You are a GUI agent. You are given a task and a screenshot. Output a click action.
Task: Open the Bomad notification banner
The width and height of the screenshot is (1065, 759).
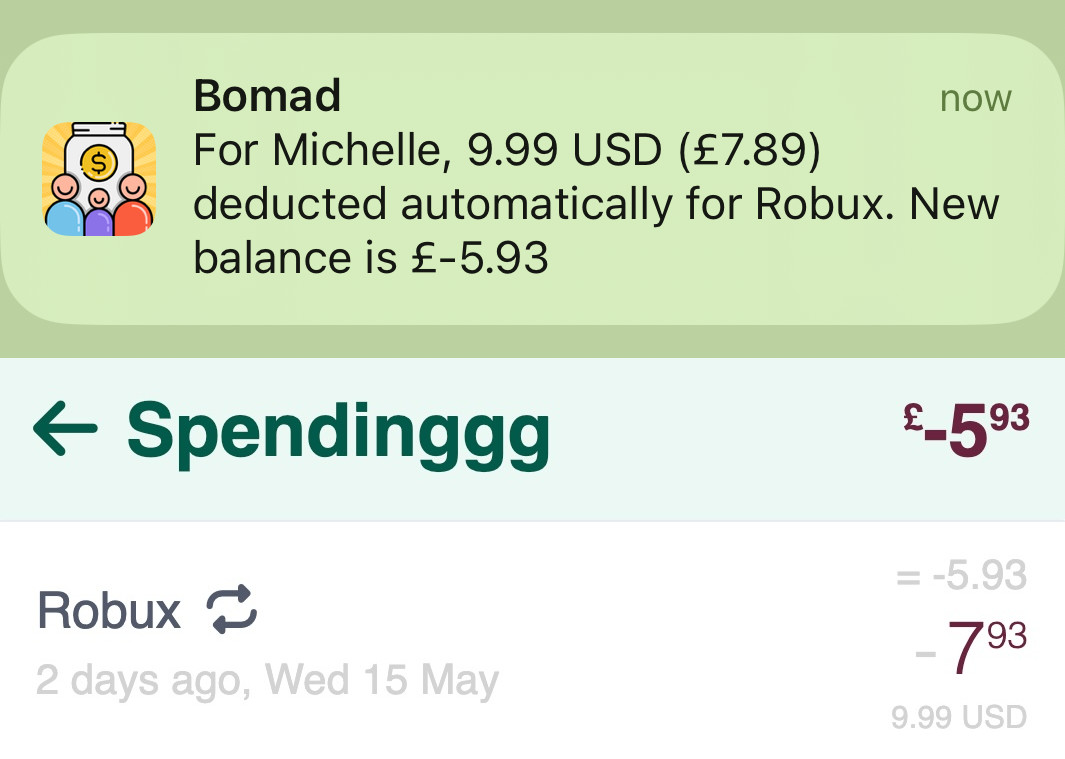pos(532,179)
